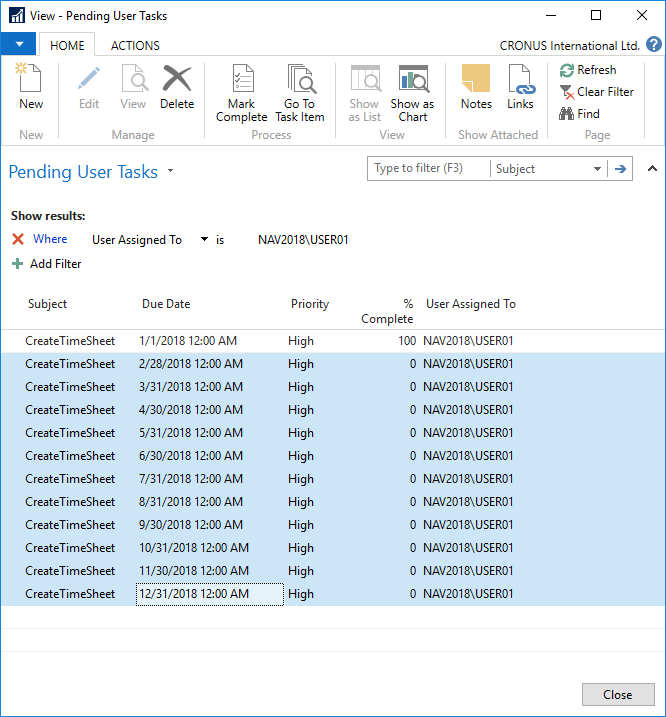Image resolution: width=666 pixels, height=717 pixels.
Task: Open the User Assigned To field dropdown
Action: tap(204, 239)
